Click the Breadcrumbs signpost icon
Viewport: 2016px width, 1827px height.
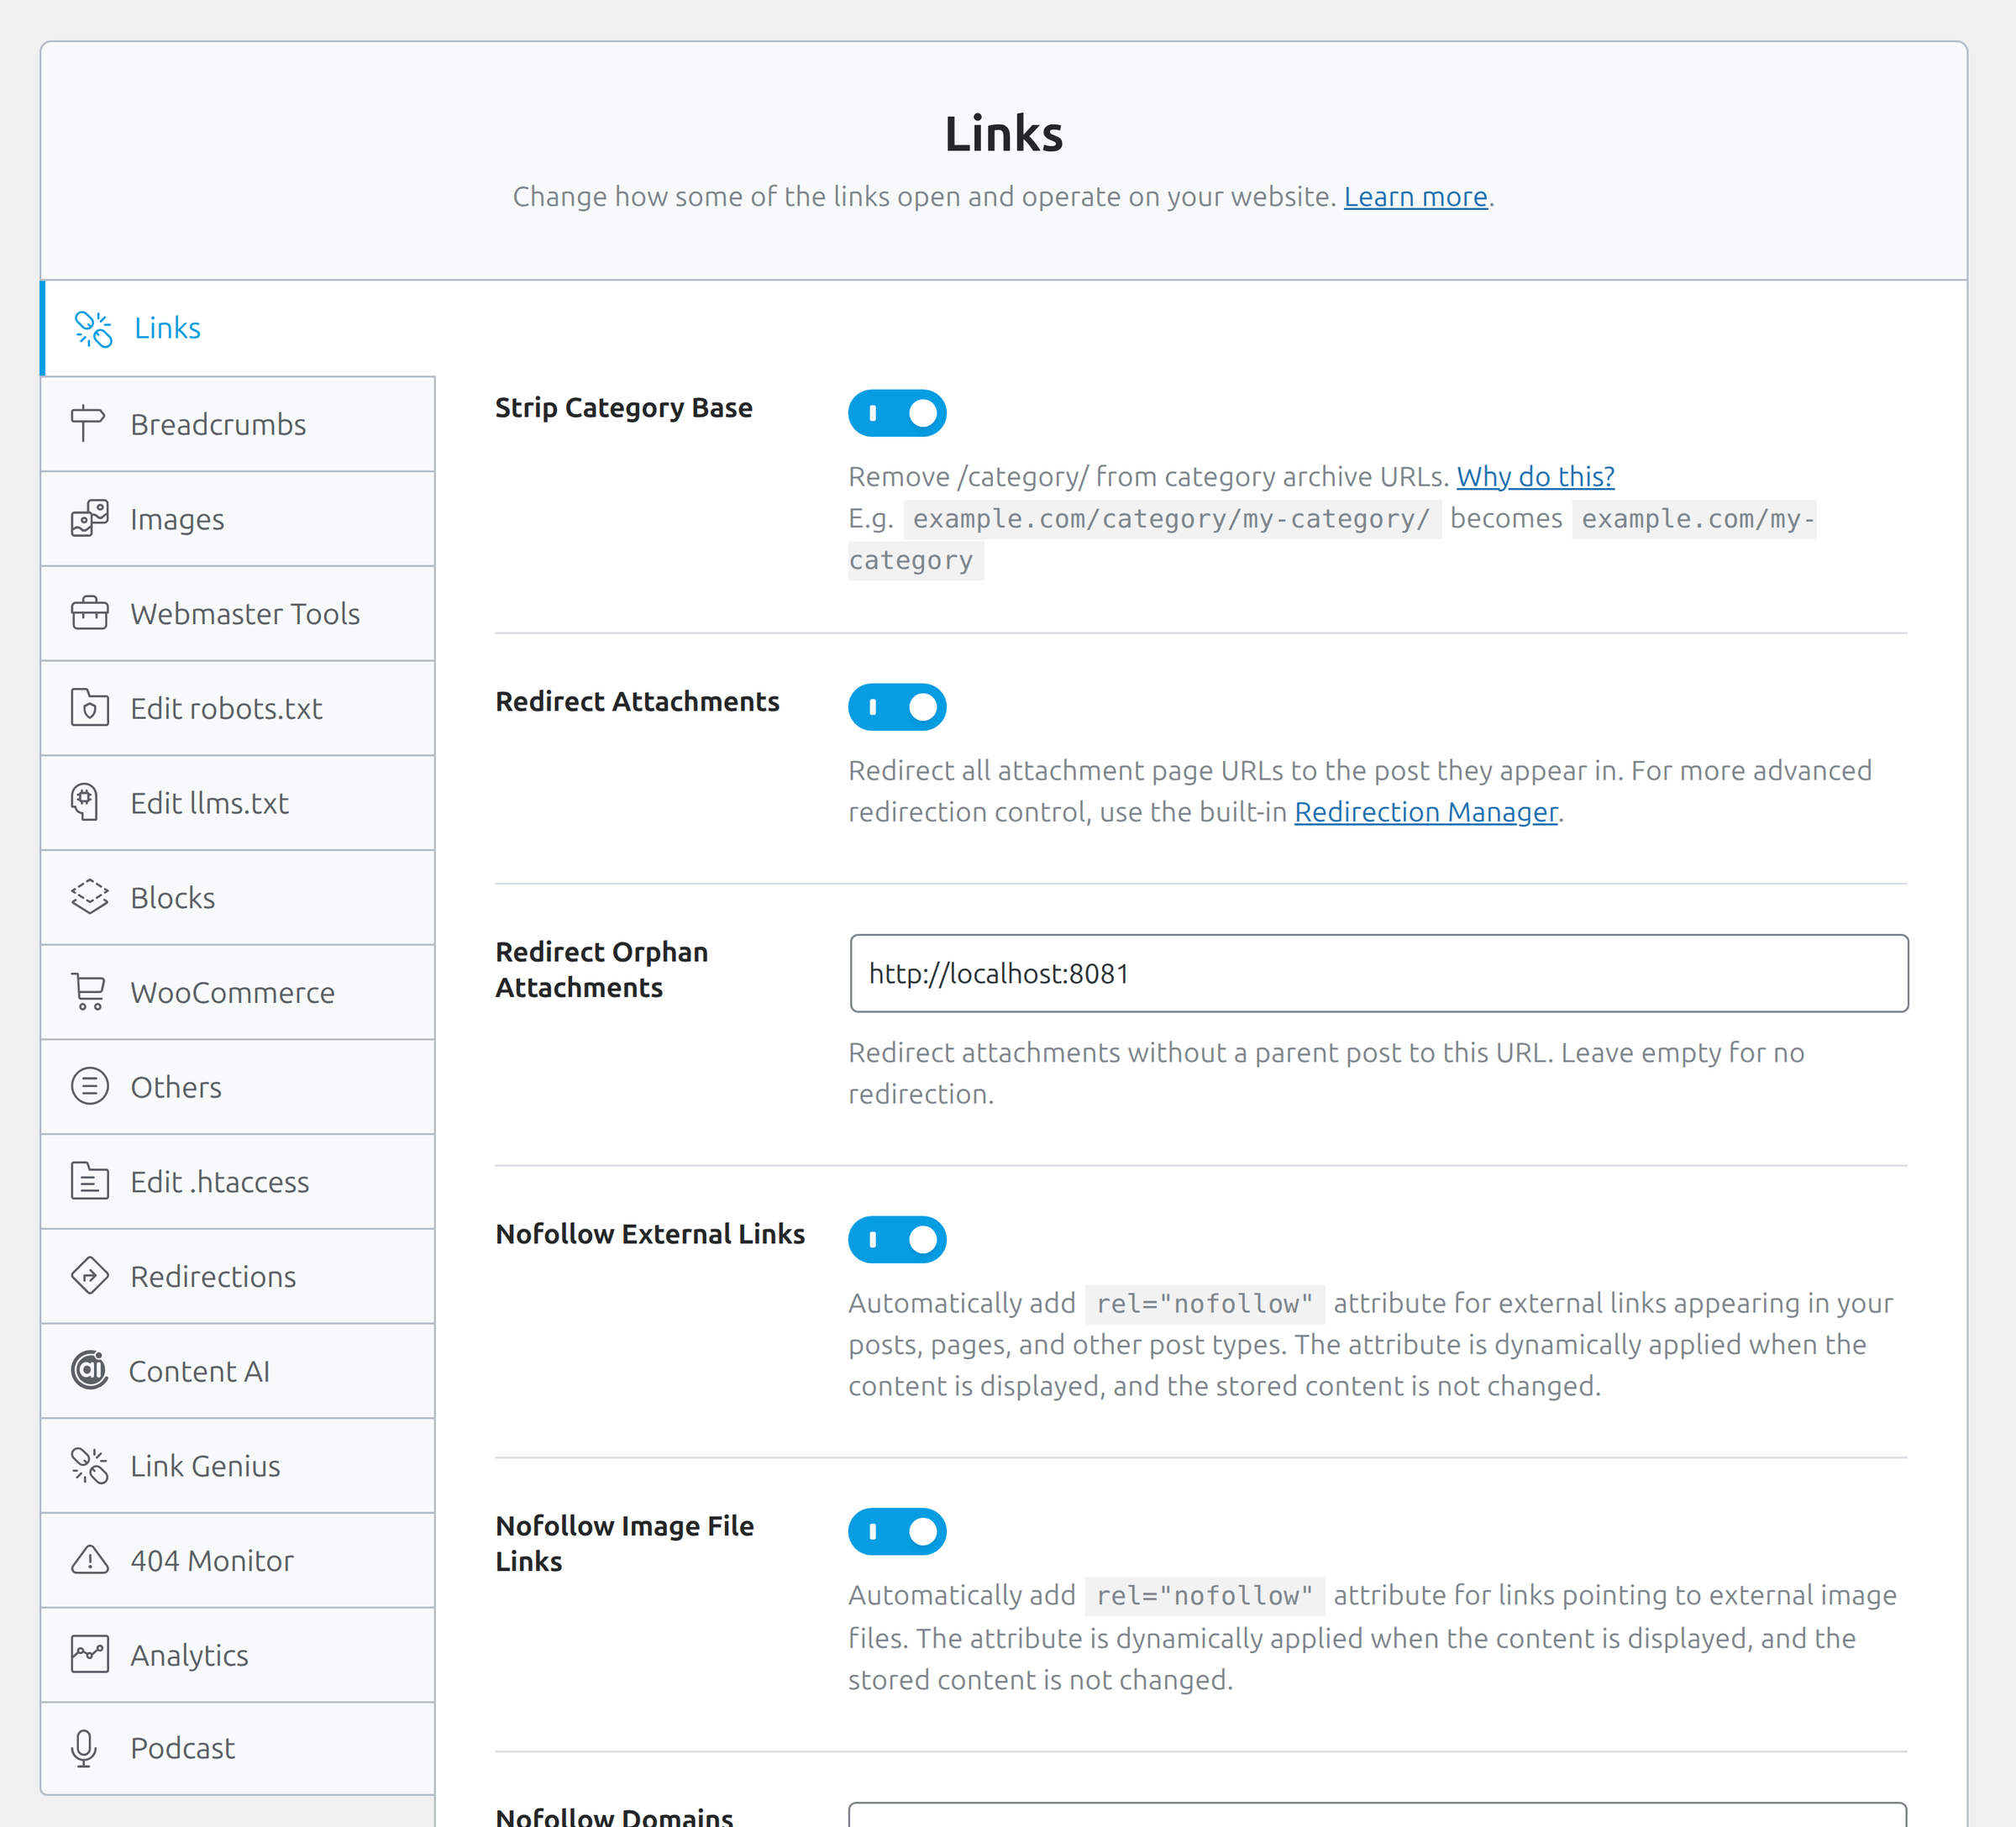coord(89,424)
